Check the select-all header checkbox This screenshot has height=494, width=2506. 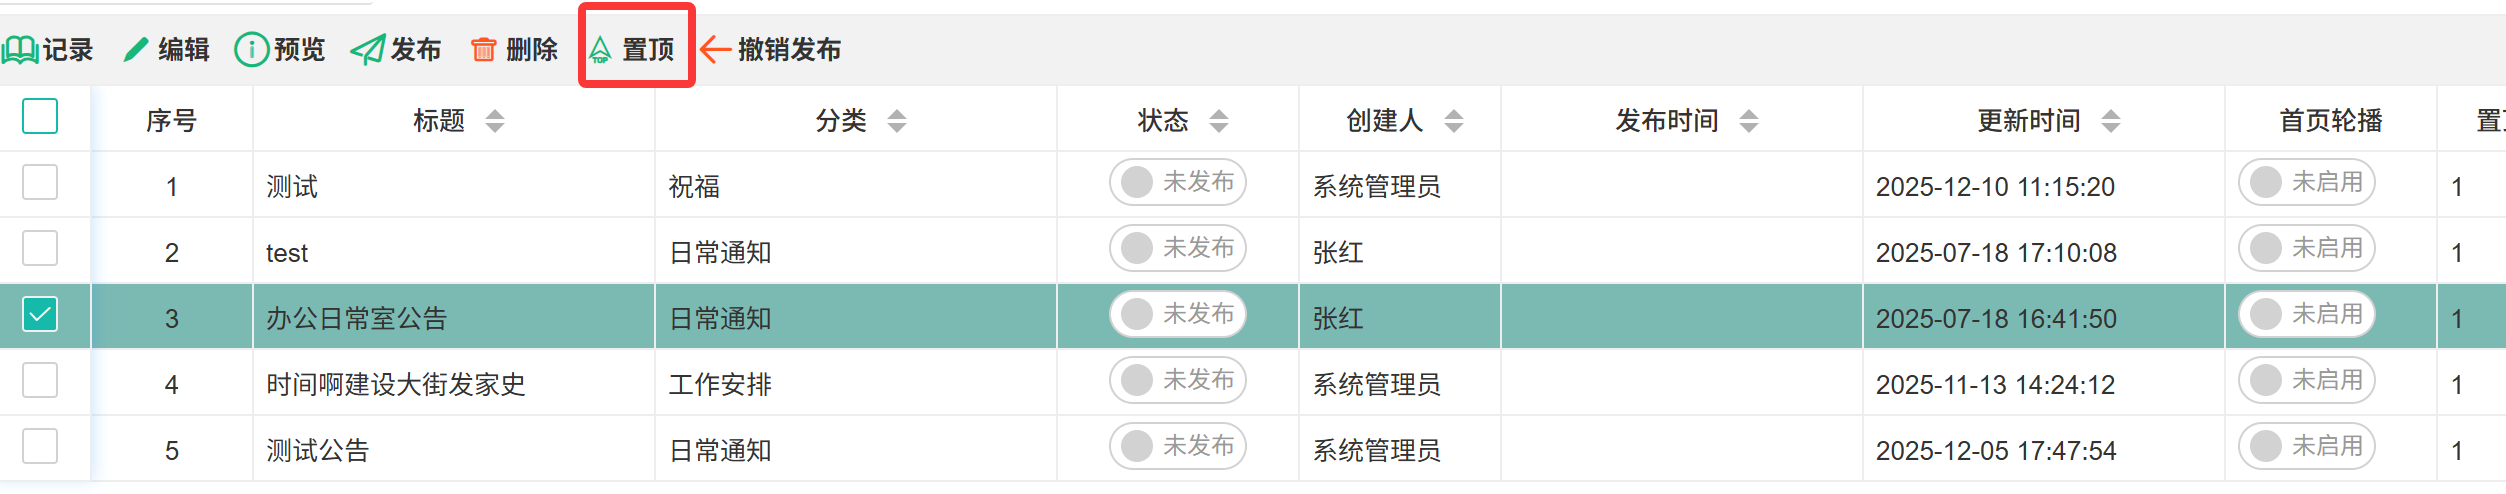tap(40, 116)
